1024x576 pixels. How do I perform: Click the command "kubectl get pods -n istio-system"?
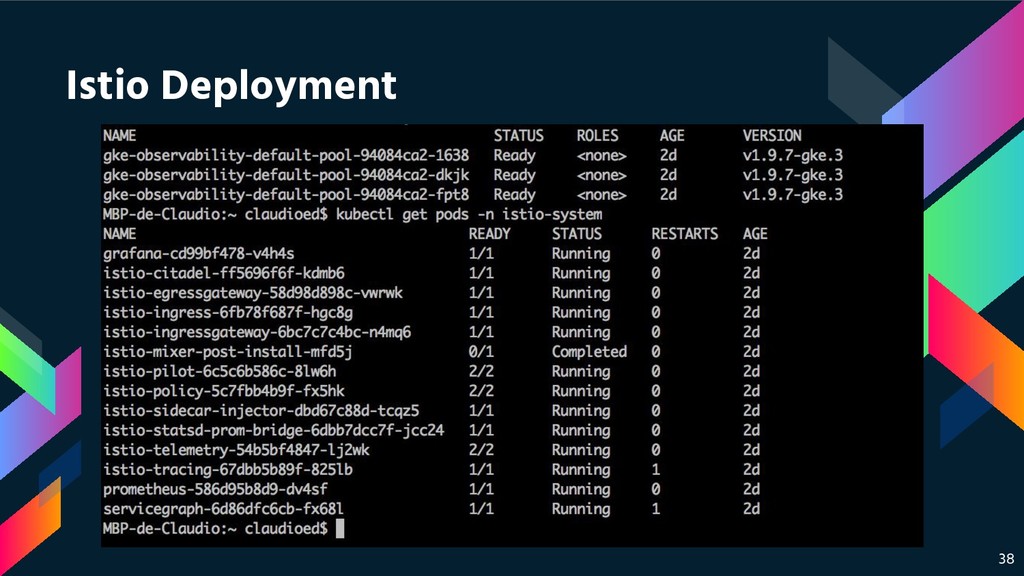(x=469, y=214)
